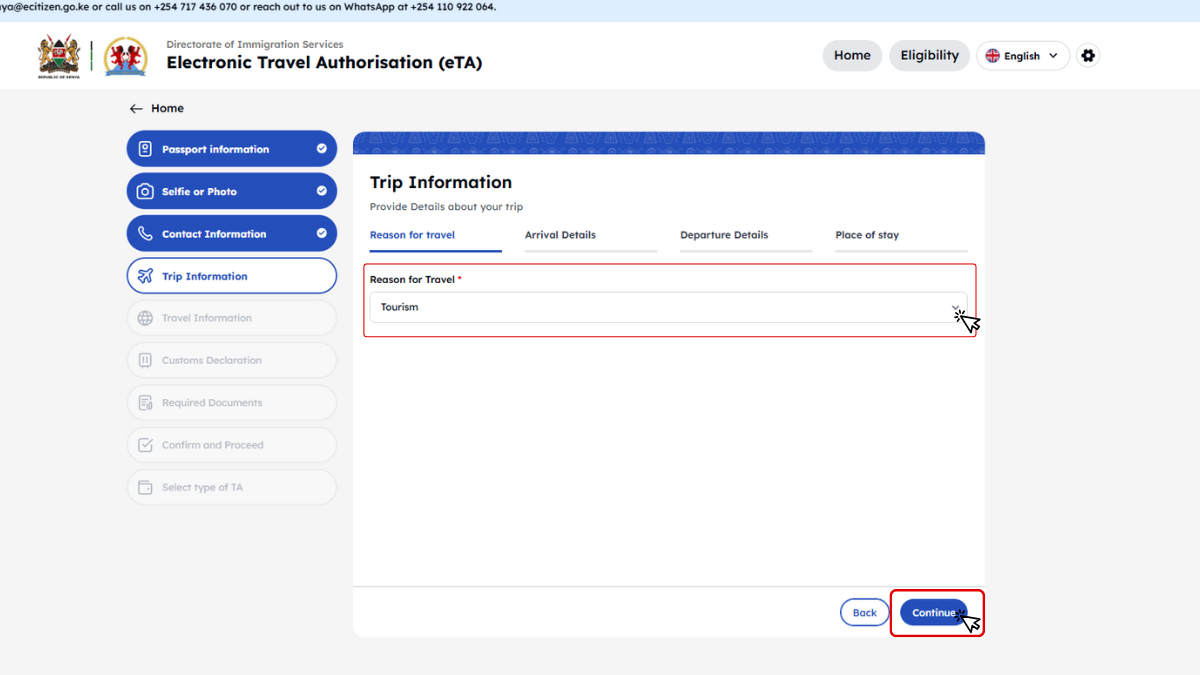Open the English language dropdown

tap(1022, 56)
